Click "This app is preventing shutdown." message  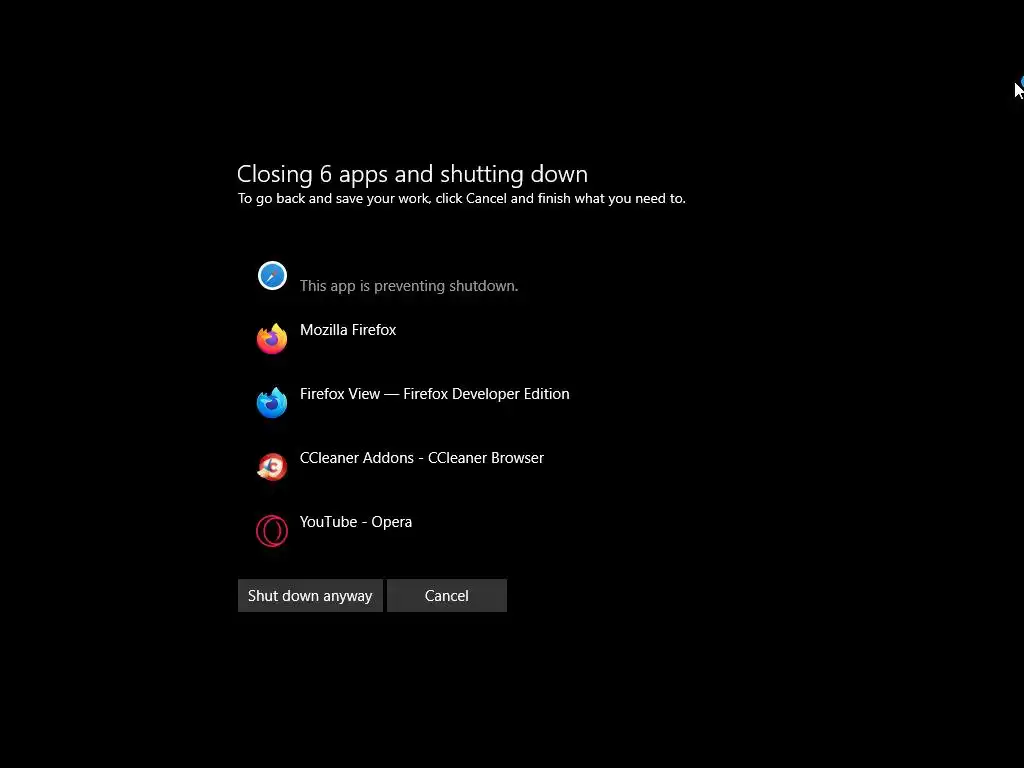pos(409,286)
